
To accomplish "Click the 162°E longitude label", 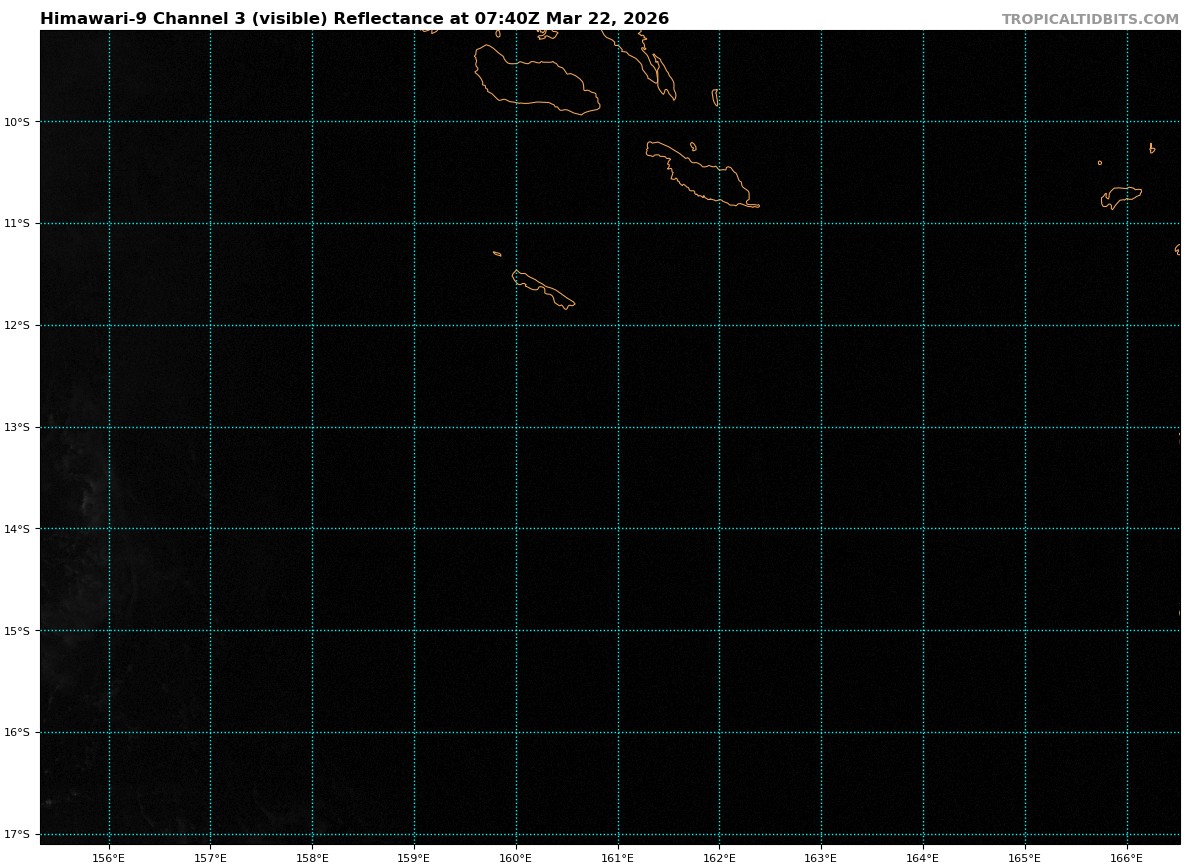I will 719,857.
